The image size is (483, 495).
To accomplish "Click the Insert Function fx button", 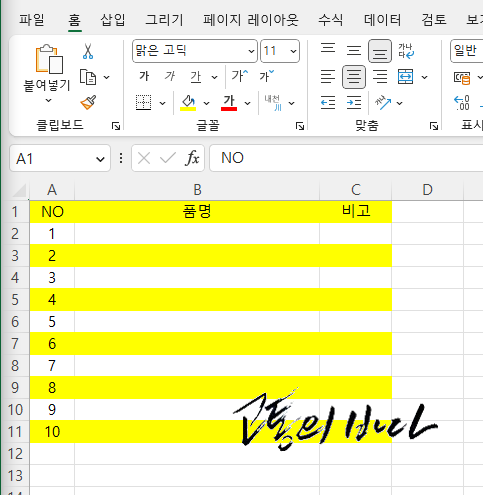I will (x=193, y=158).
